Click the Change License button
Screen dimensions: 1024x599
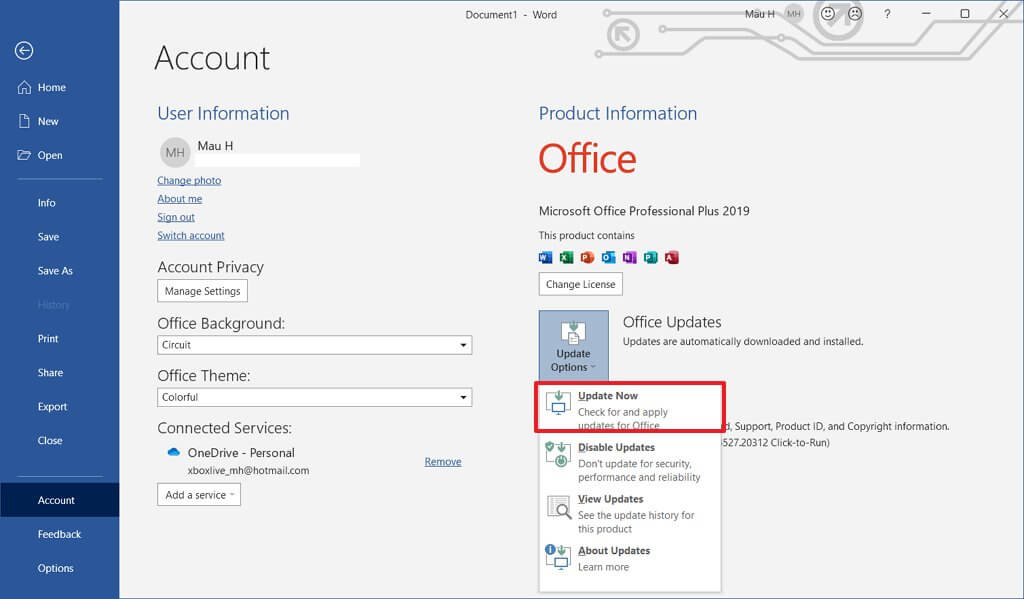pos(581,284)
